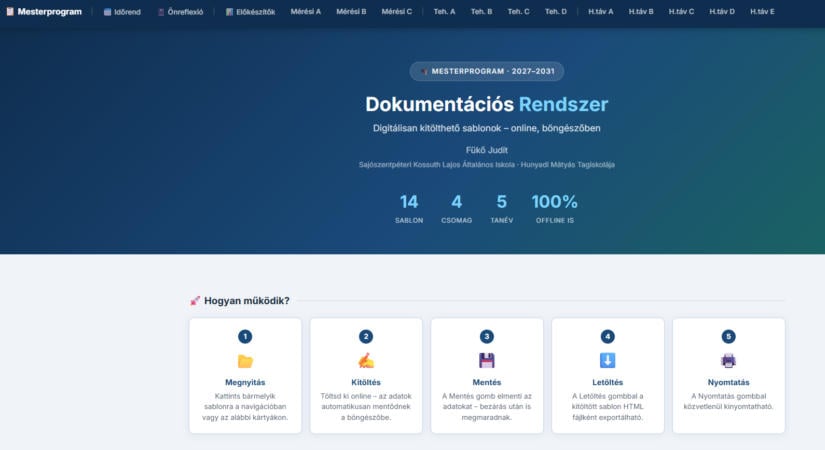Click the notebook icon beside Önreflexió

(x=161, y=12)
